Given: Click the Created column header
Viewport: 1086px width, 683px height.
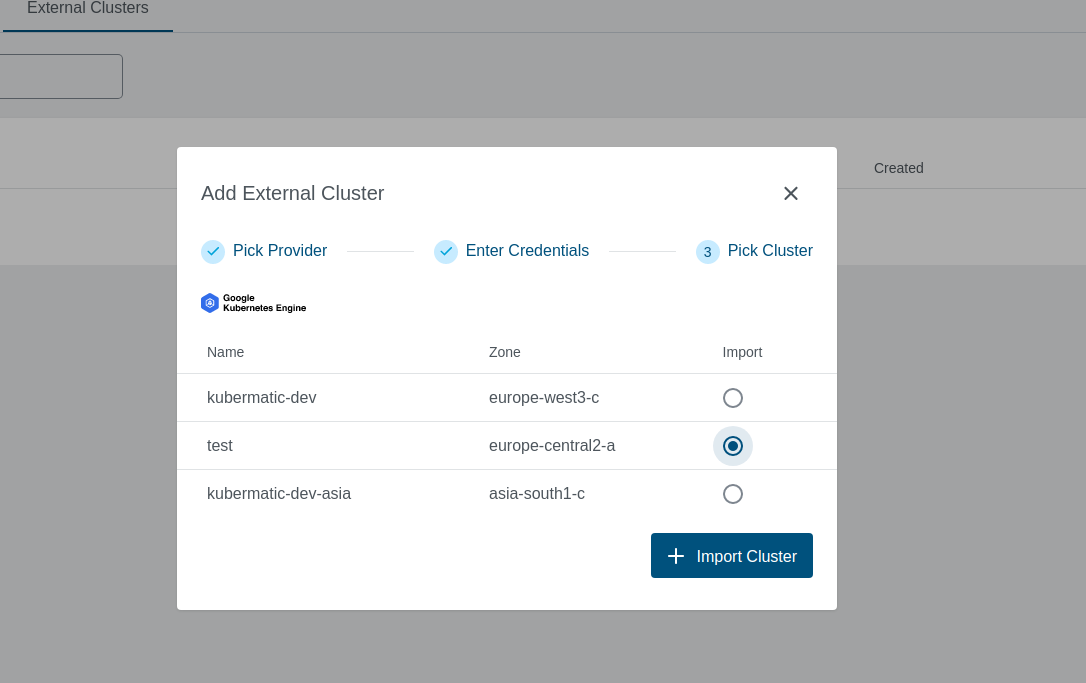Looking at the screenshot, I should 898,168.
